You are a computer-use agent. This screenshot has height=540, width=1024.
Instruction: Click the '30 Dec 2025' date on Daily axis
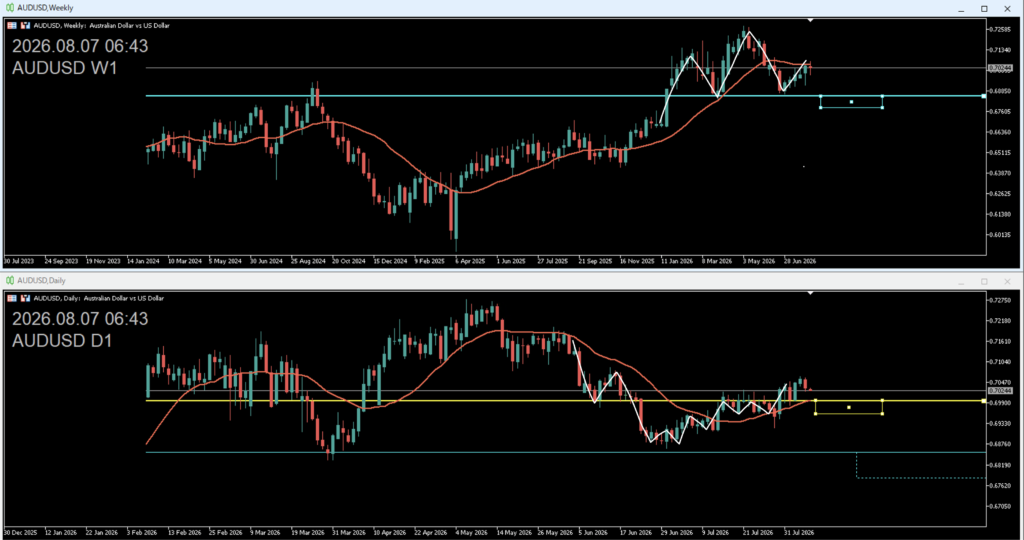coord(20,532)
